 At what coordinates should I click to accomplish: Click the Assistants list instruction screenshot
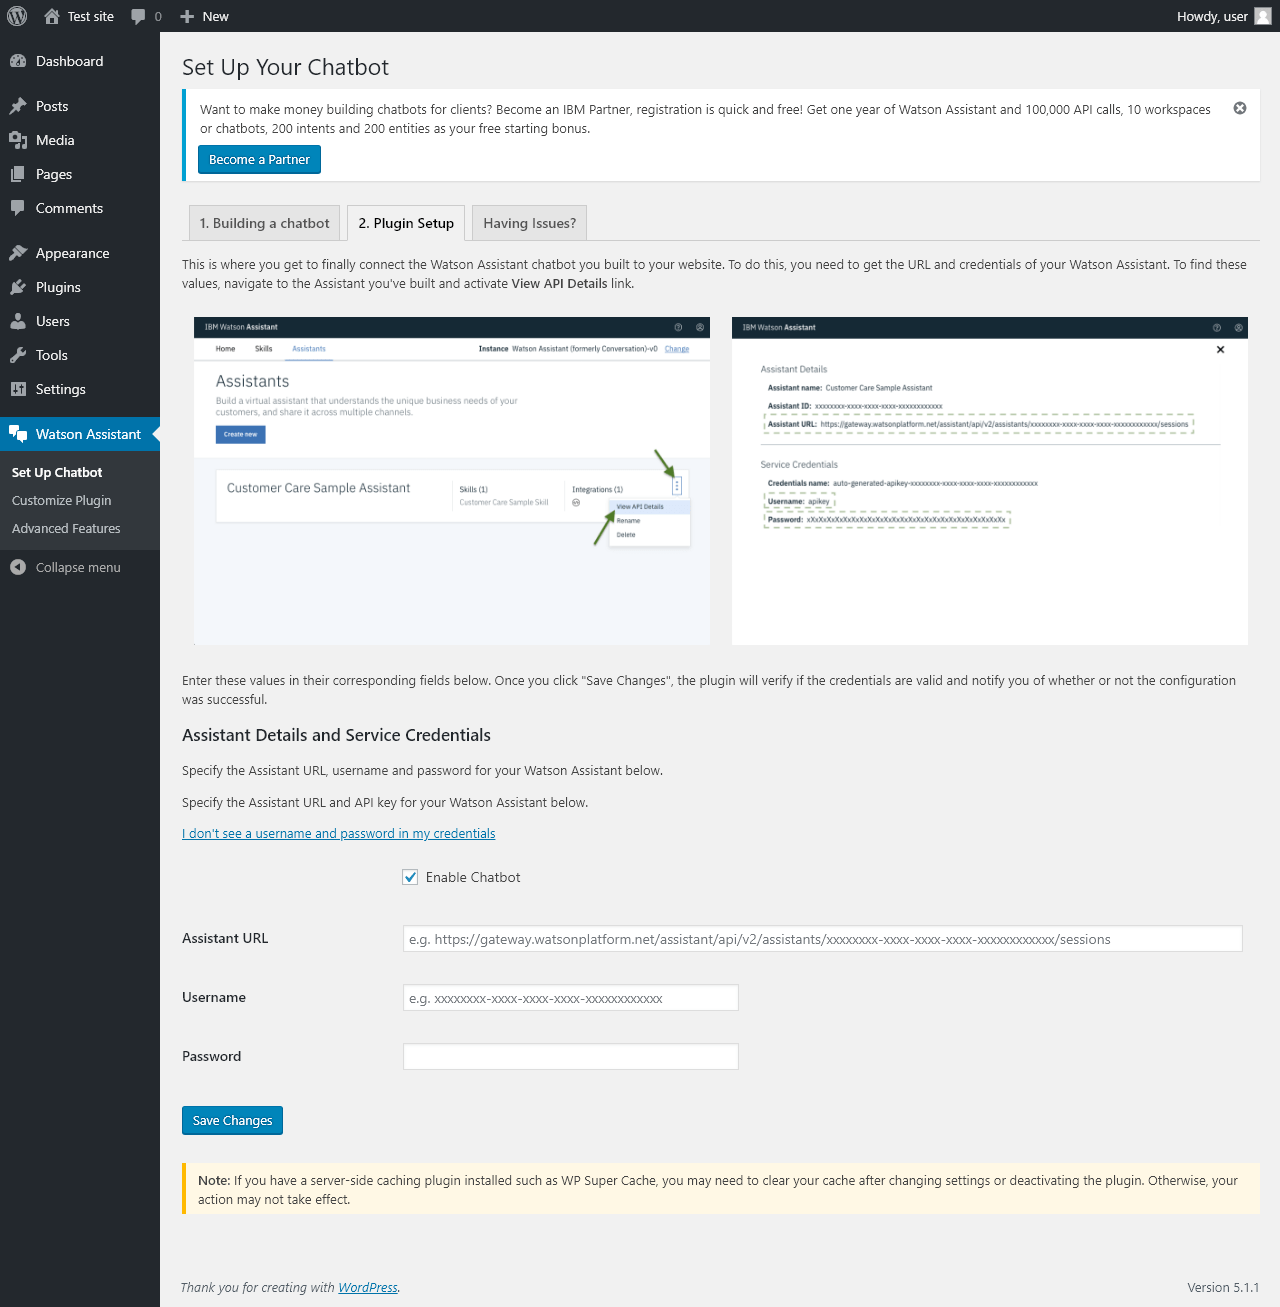pyautogui.click(x=452, y=481)
